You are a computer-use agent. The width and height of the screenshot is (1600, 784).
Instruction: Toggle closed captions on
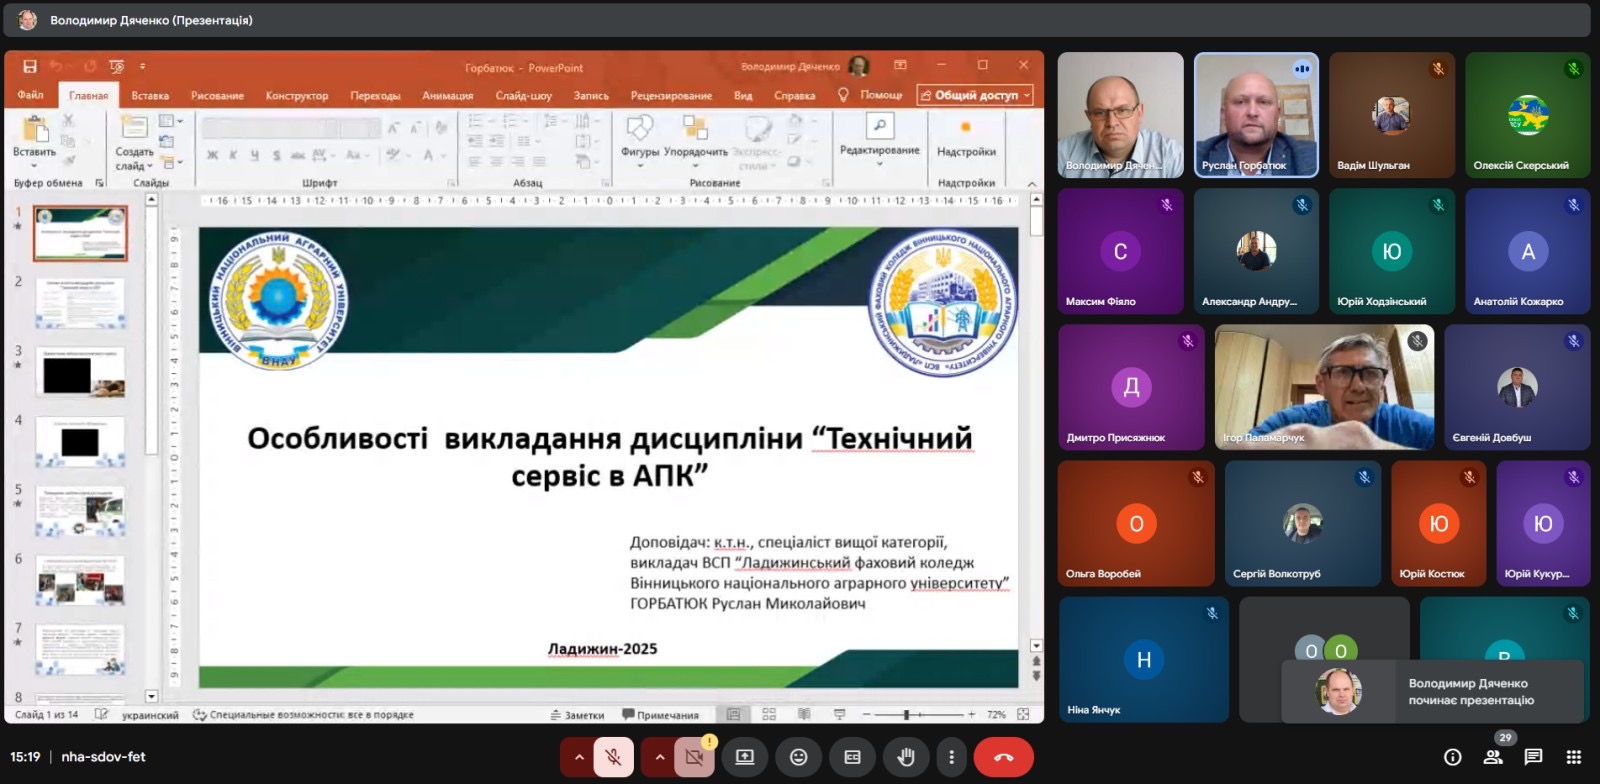[852, 757]
